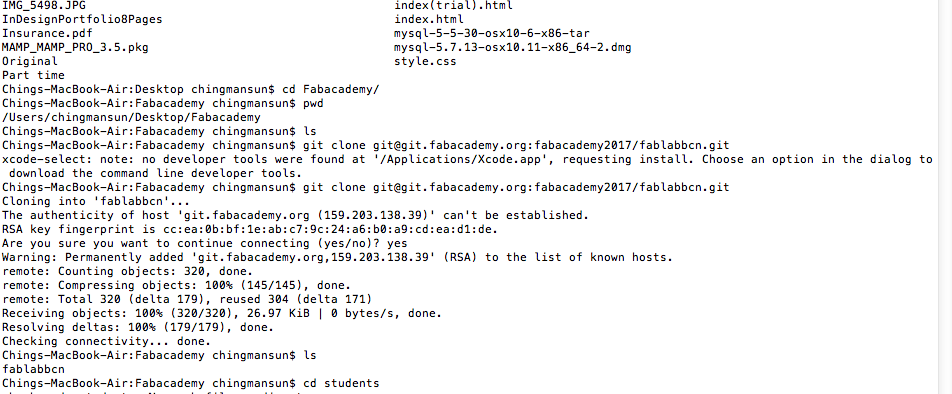Select the index.html filename
This screenshot has height=394, width=952.
(429, 19)
